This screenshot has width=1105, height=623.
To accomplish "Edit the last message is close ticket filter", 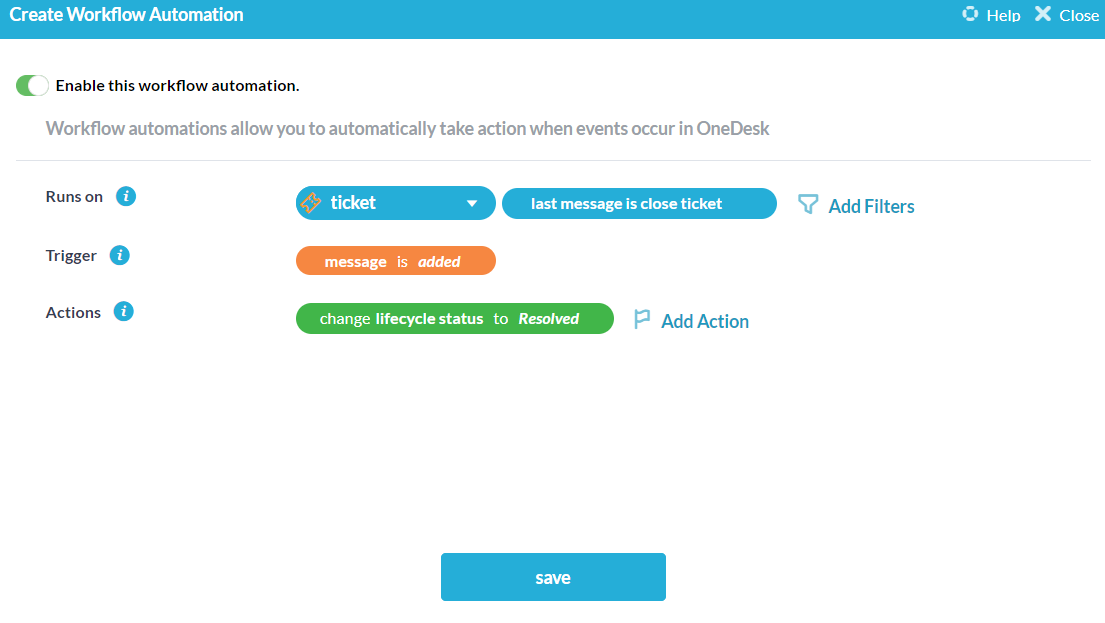I will pos(639,204).
